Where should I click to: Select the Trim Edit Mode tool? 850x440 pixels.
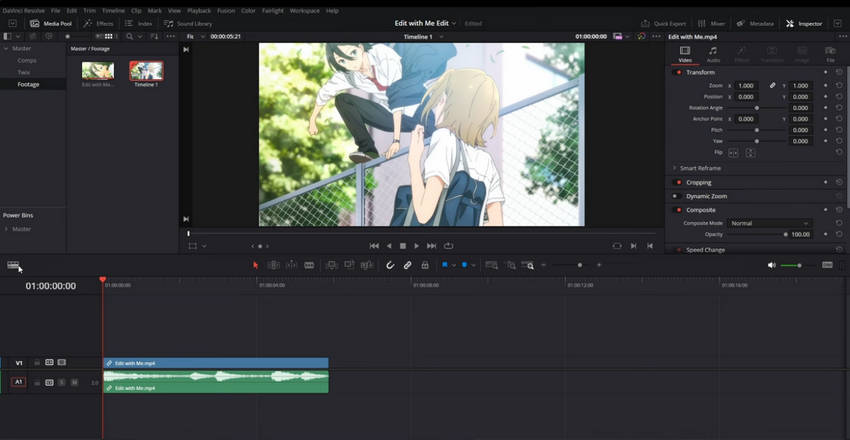(274, 265)
